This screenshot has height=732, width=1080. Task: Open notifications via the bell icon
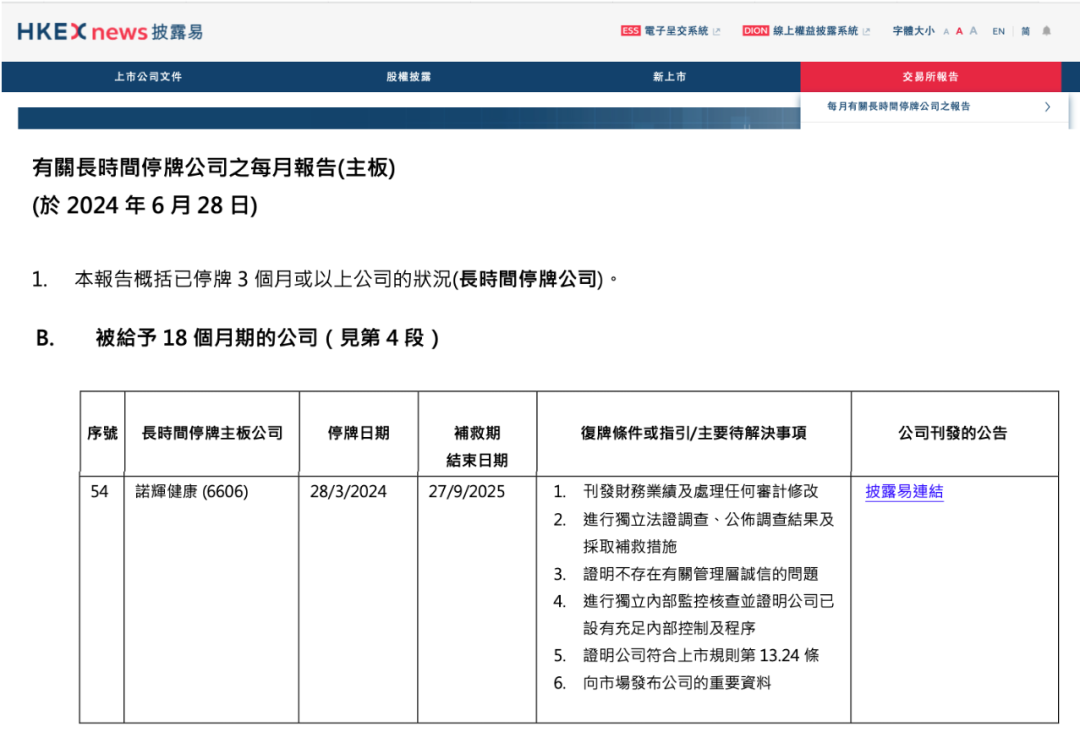(x=1047, y=31)
